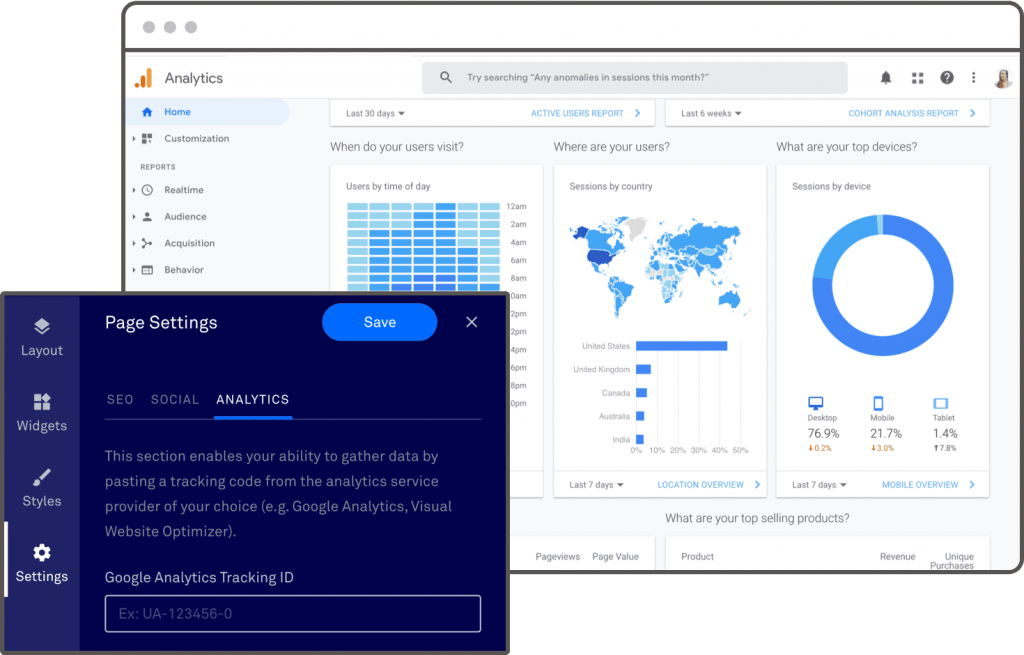This screenshot has height=655, width=1024.
Task: Open the Google apps grid icon
Action: pos(917,78)
